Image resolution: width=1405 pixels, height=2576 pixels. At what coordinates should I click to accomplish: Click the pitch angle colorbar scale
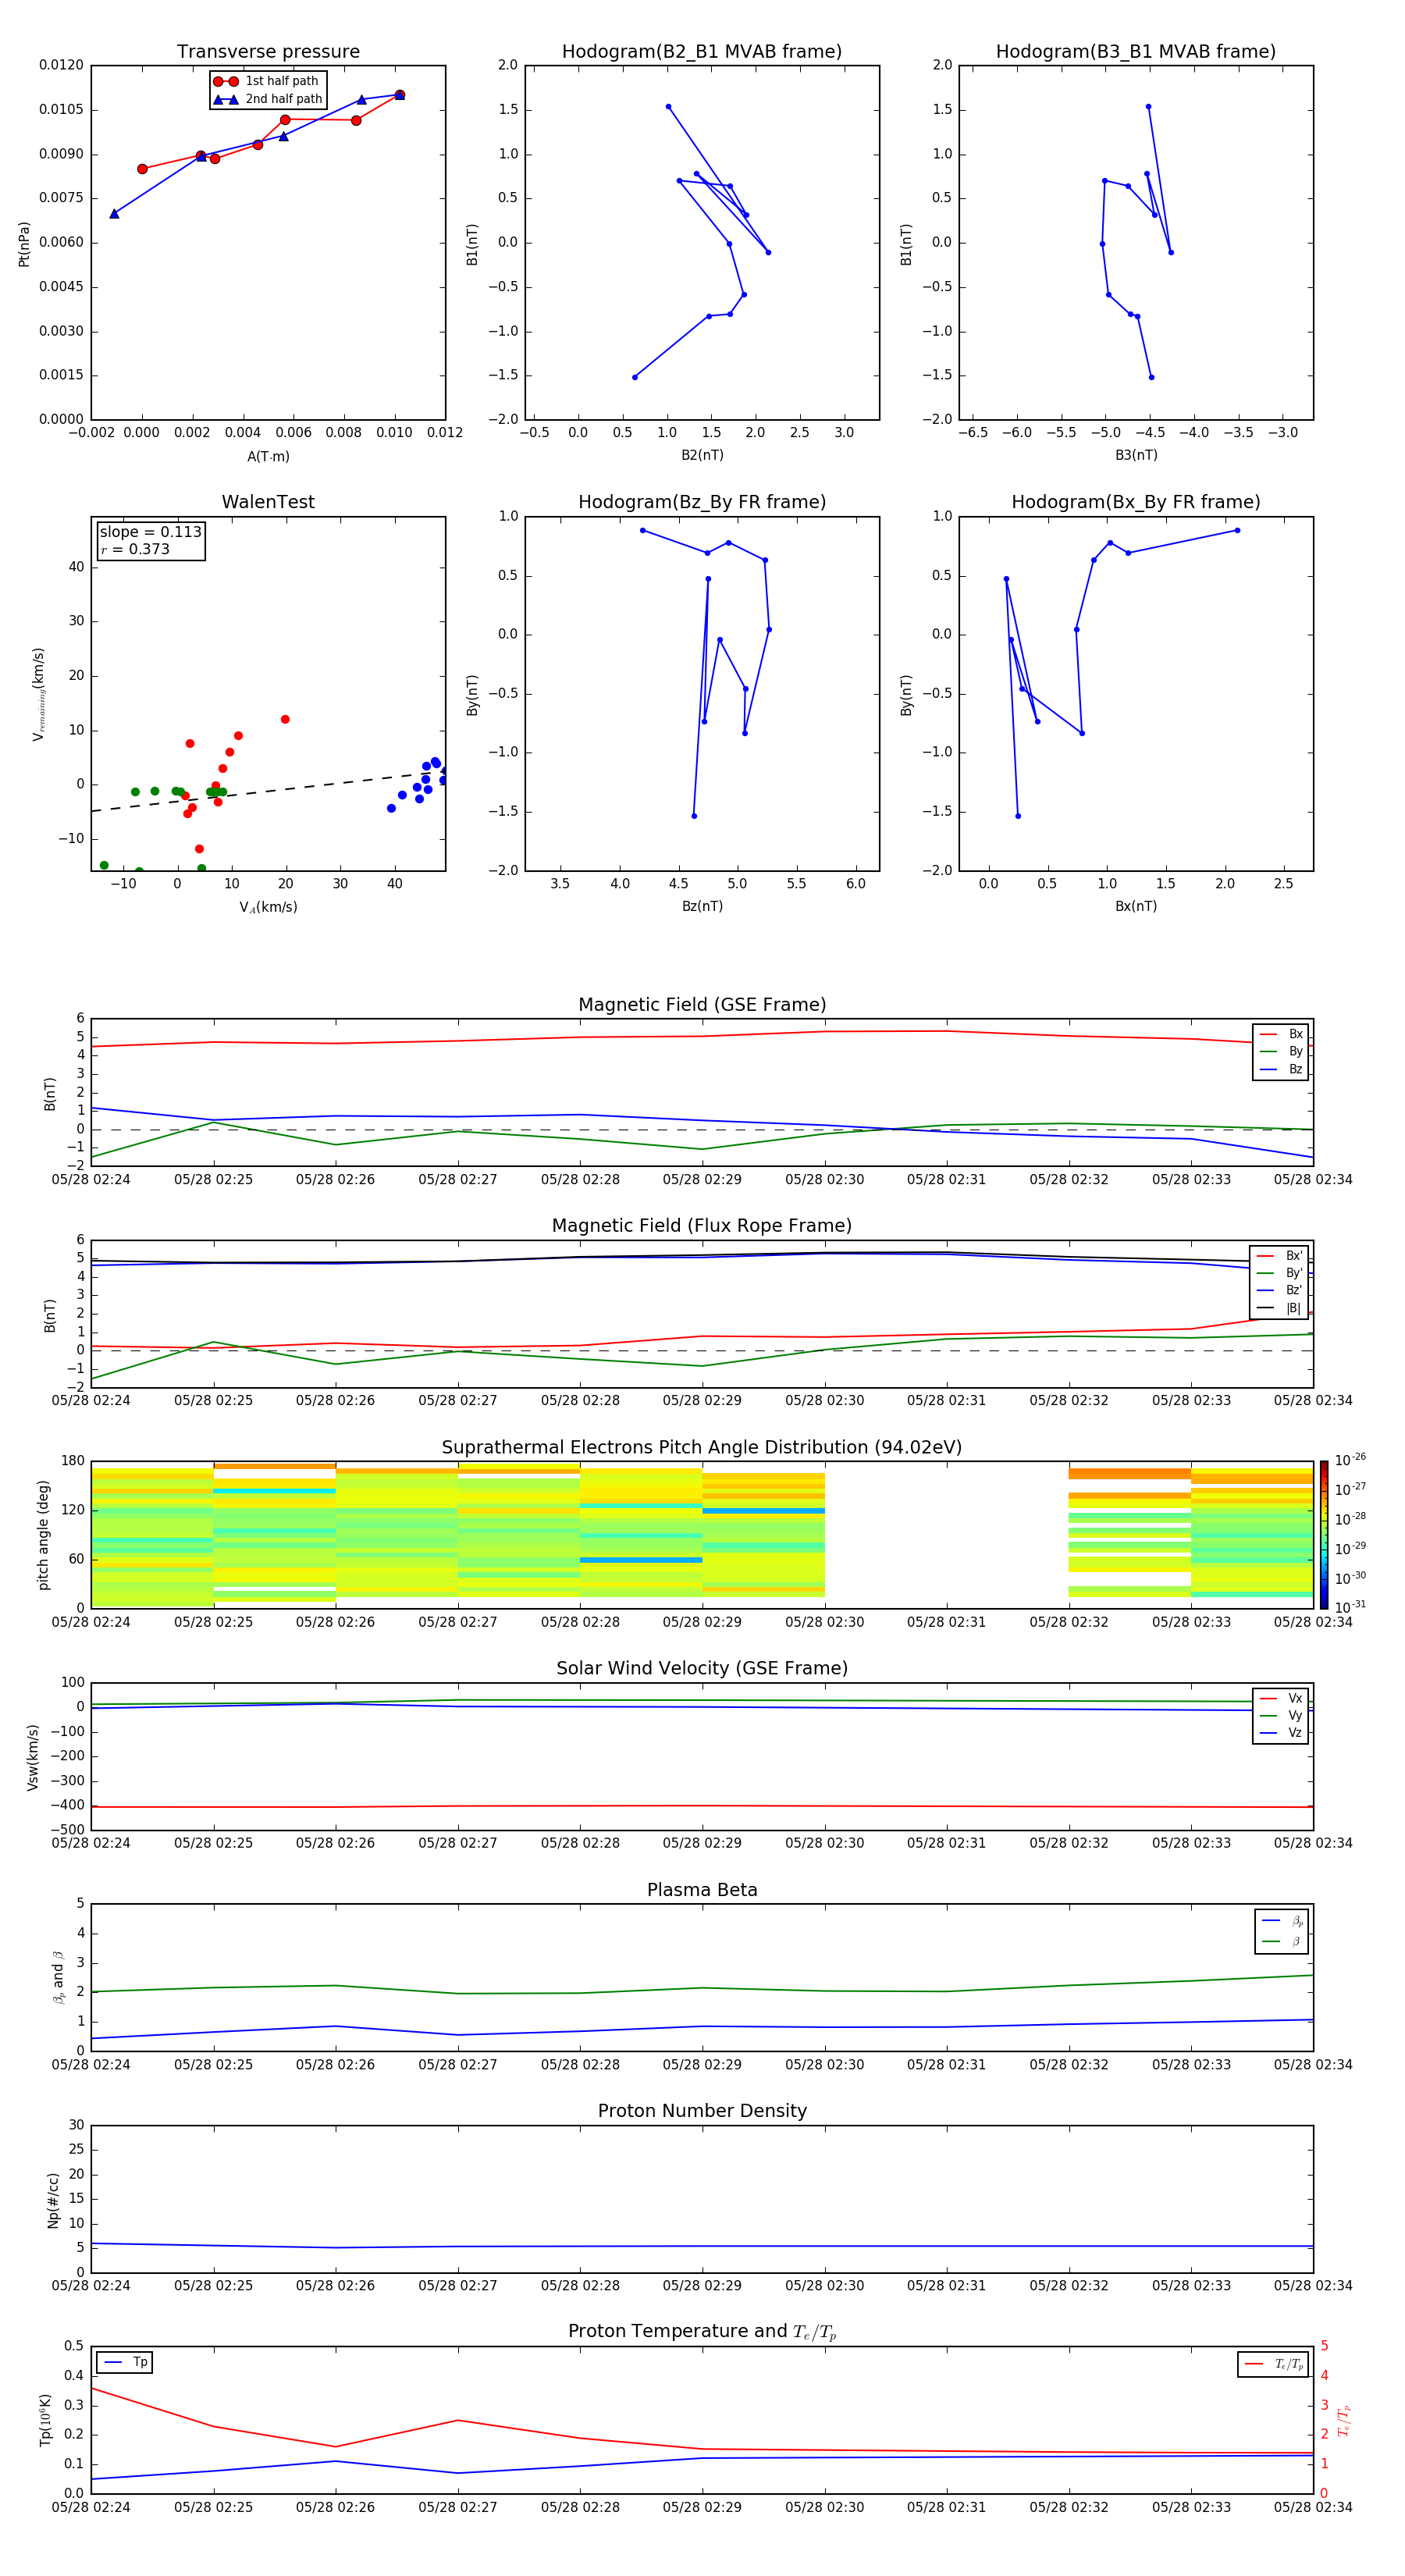(1324, 1535)
